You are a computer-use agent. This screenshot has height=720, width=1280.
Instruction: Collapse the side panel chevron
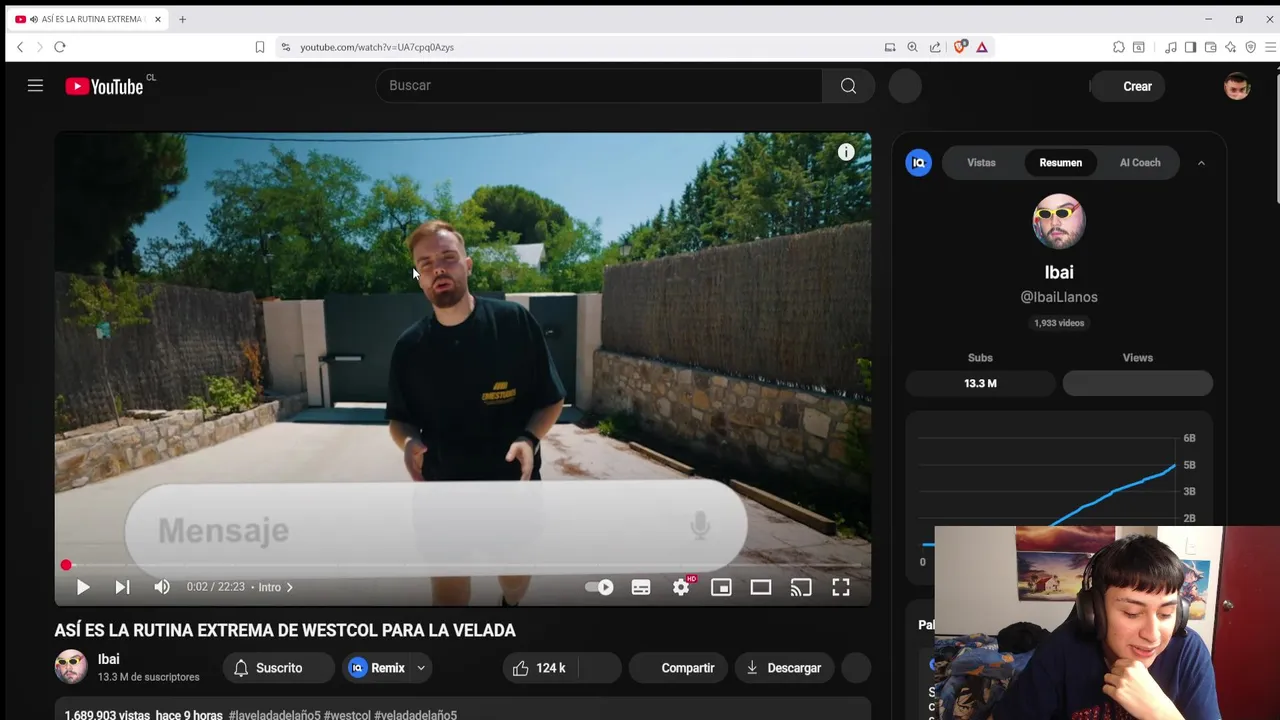click(1201, 163)
